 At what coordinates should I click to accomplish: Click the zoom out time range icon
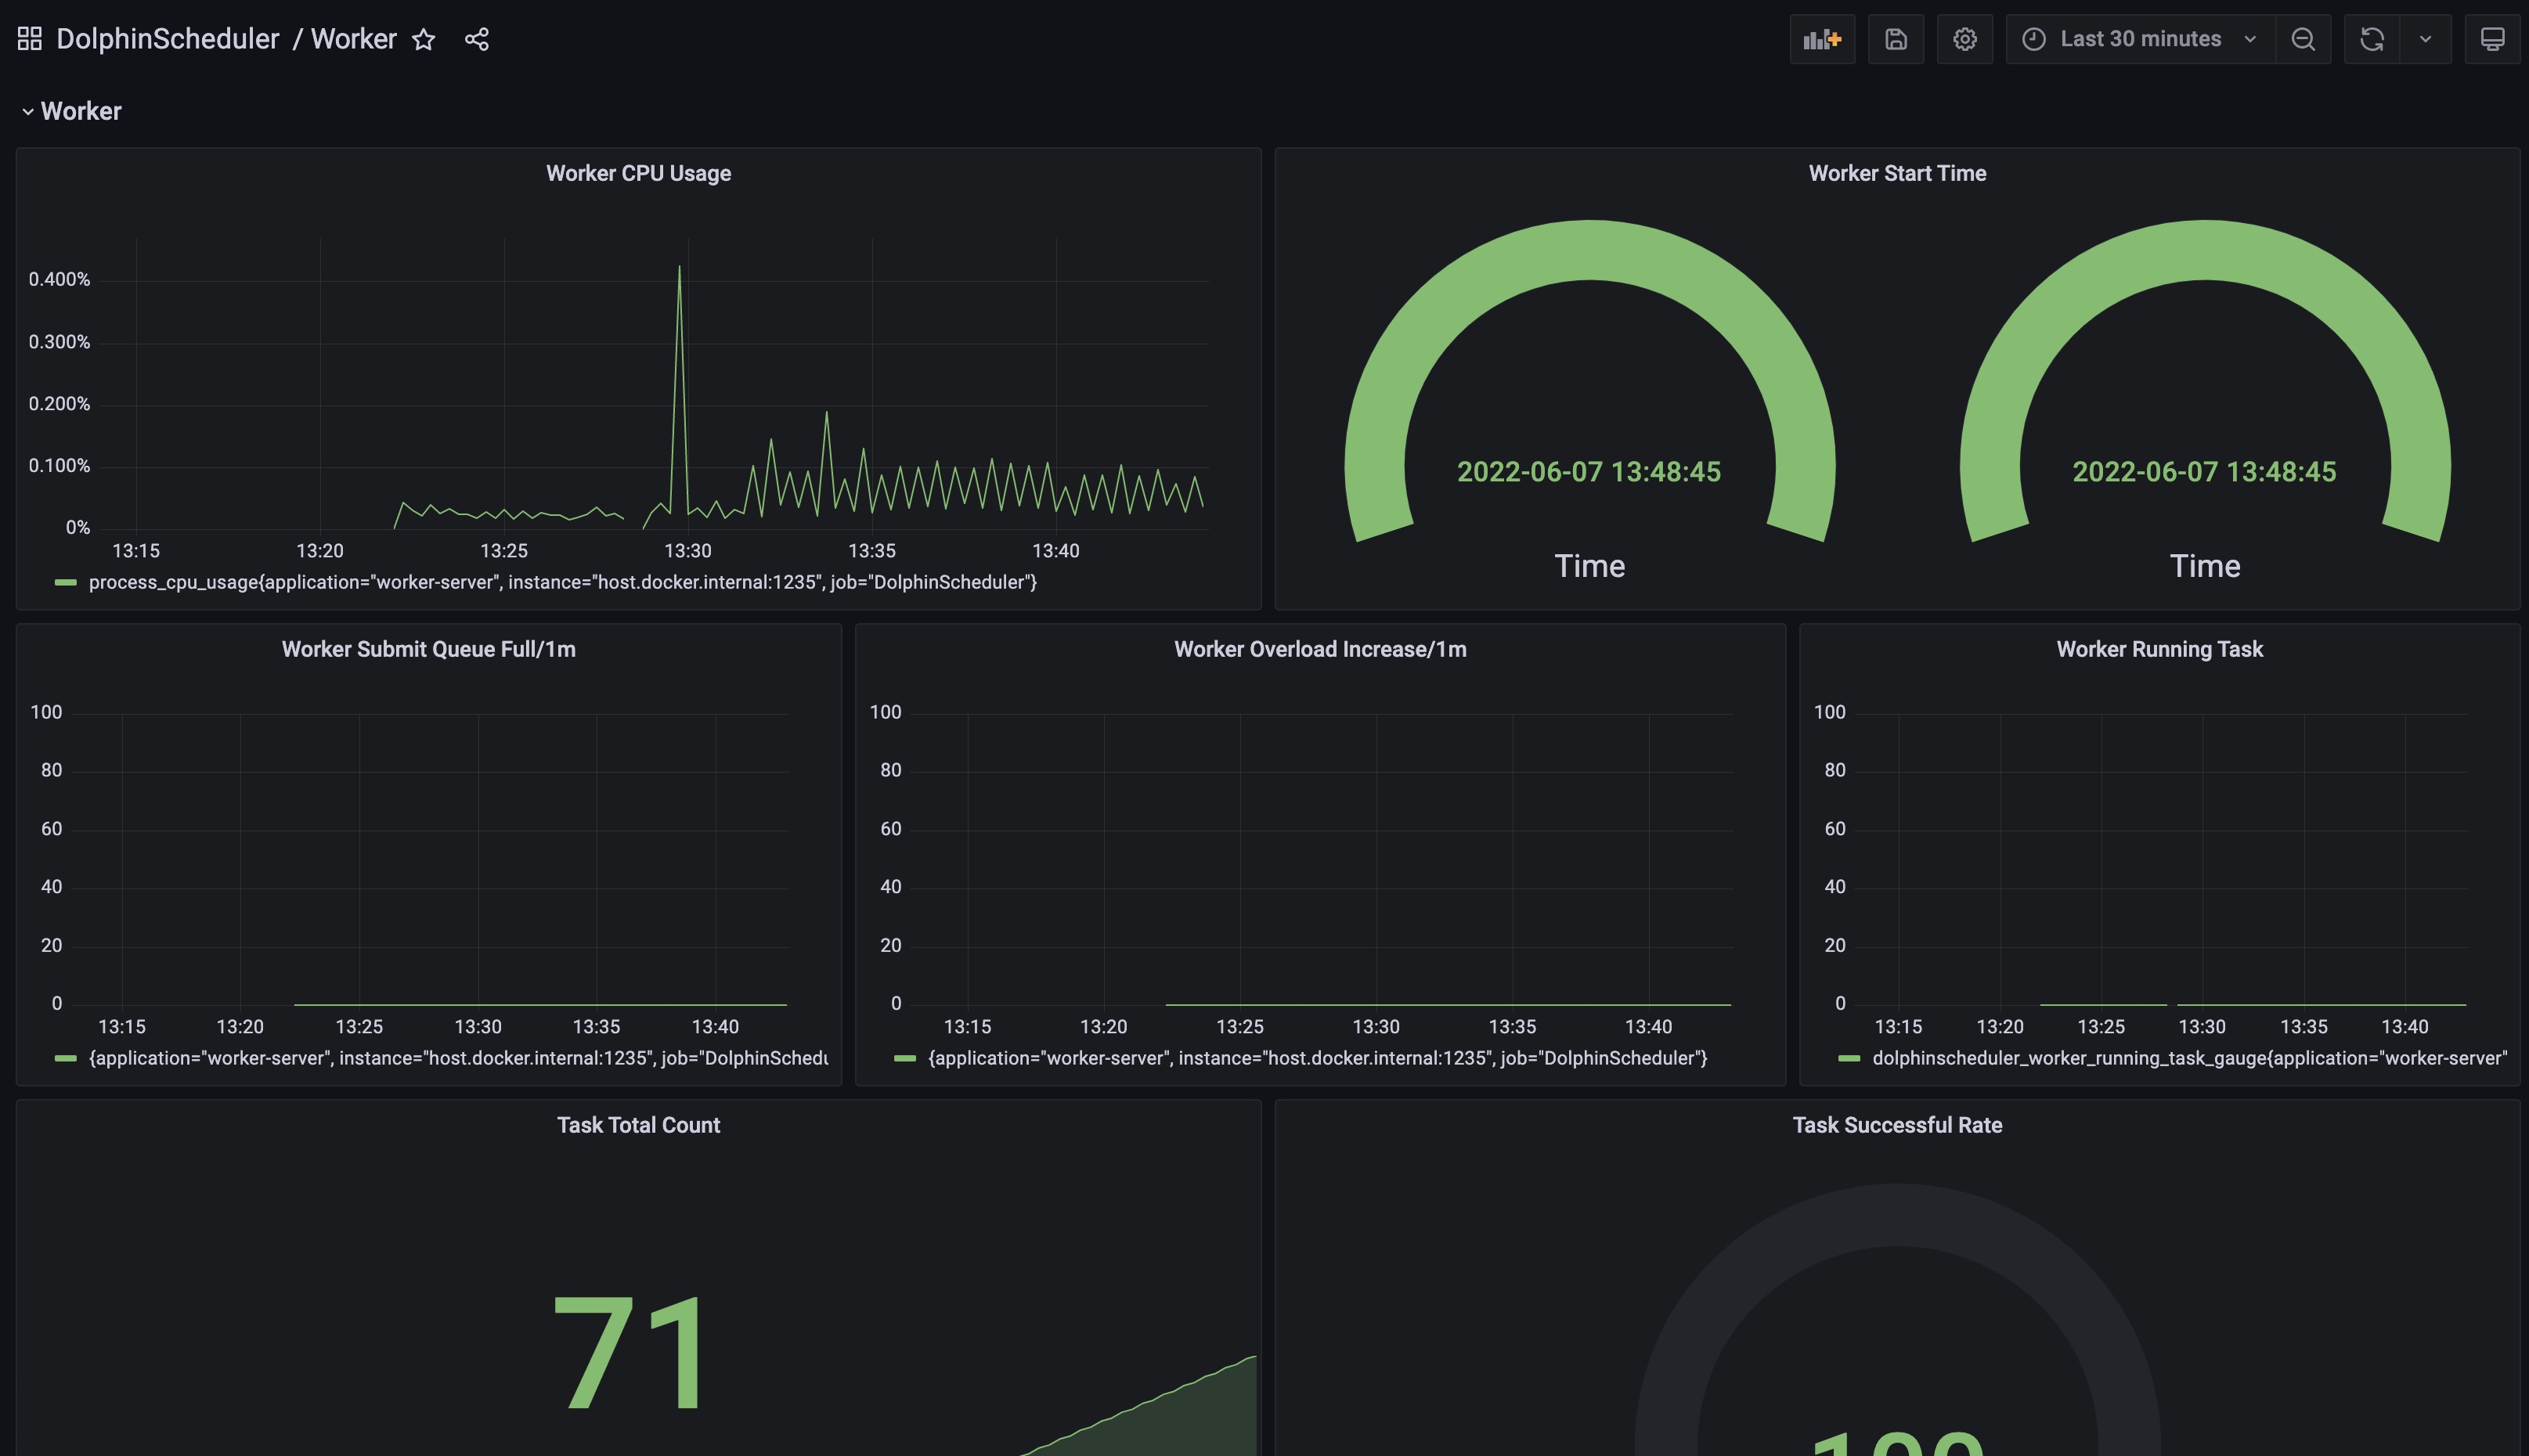click(2302, 39)
